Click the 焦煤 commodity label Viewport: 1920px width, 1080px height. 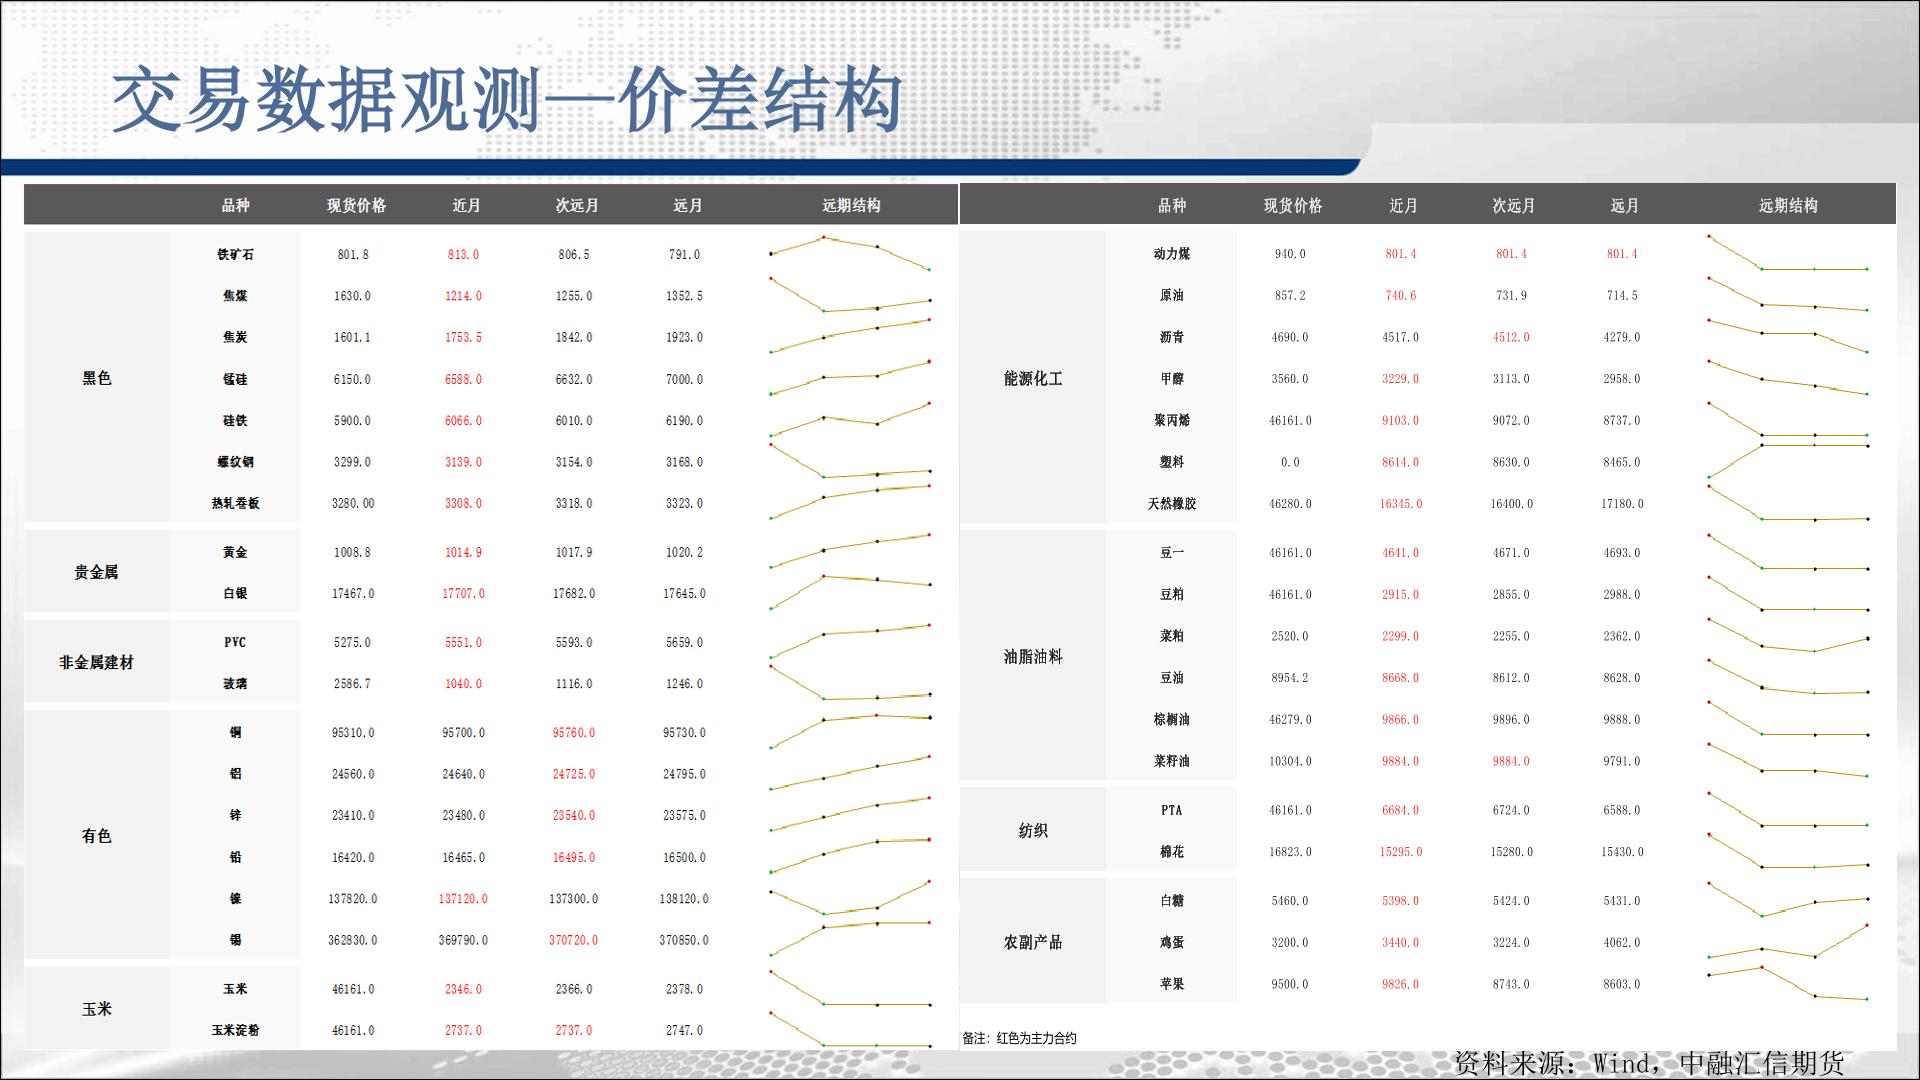[x=235, y=296]
